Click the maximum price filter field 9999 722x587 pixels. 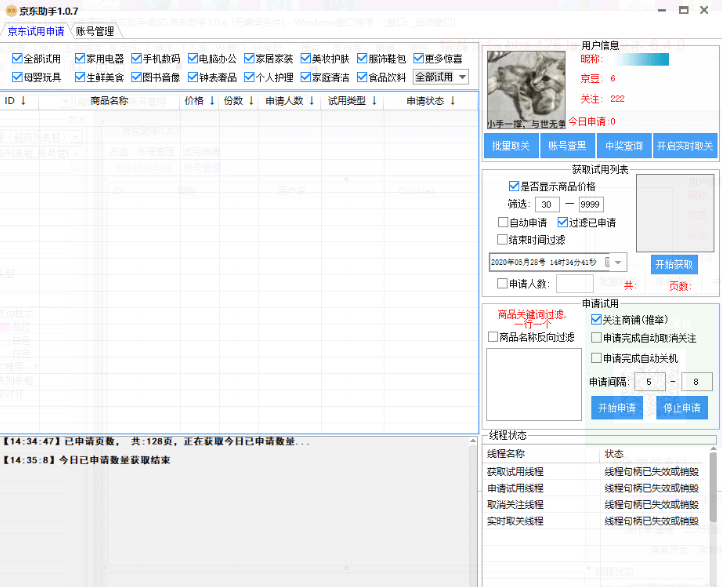tap(591, 204)
